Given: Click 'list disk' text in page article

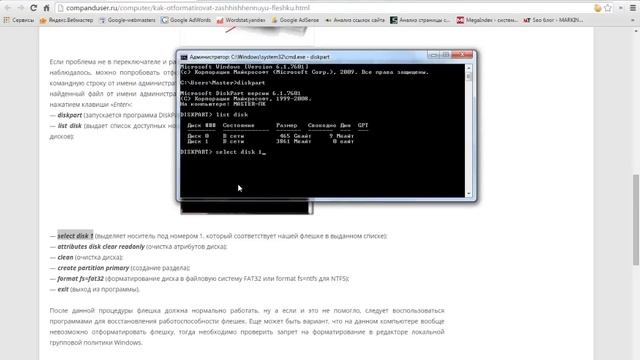Looking at the screenshot, I should (69, 126).
